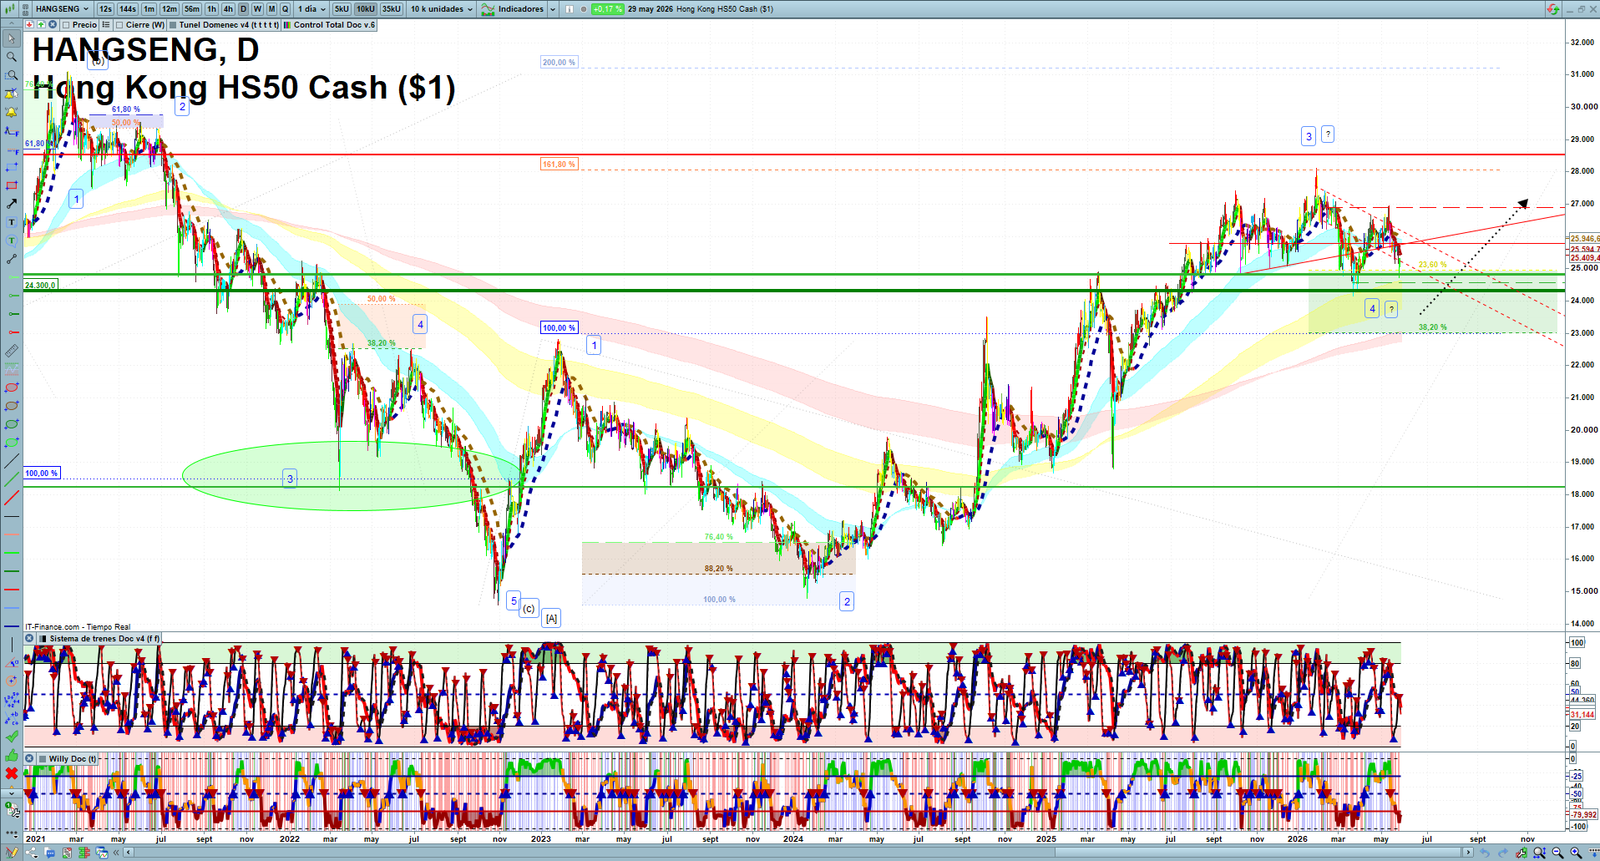Select the magnifier zoom tool

point(12,57)
